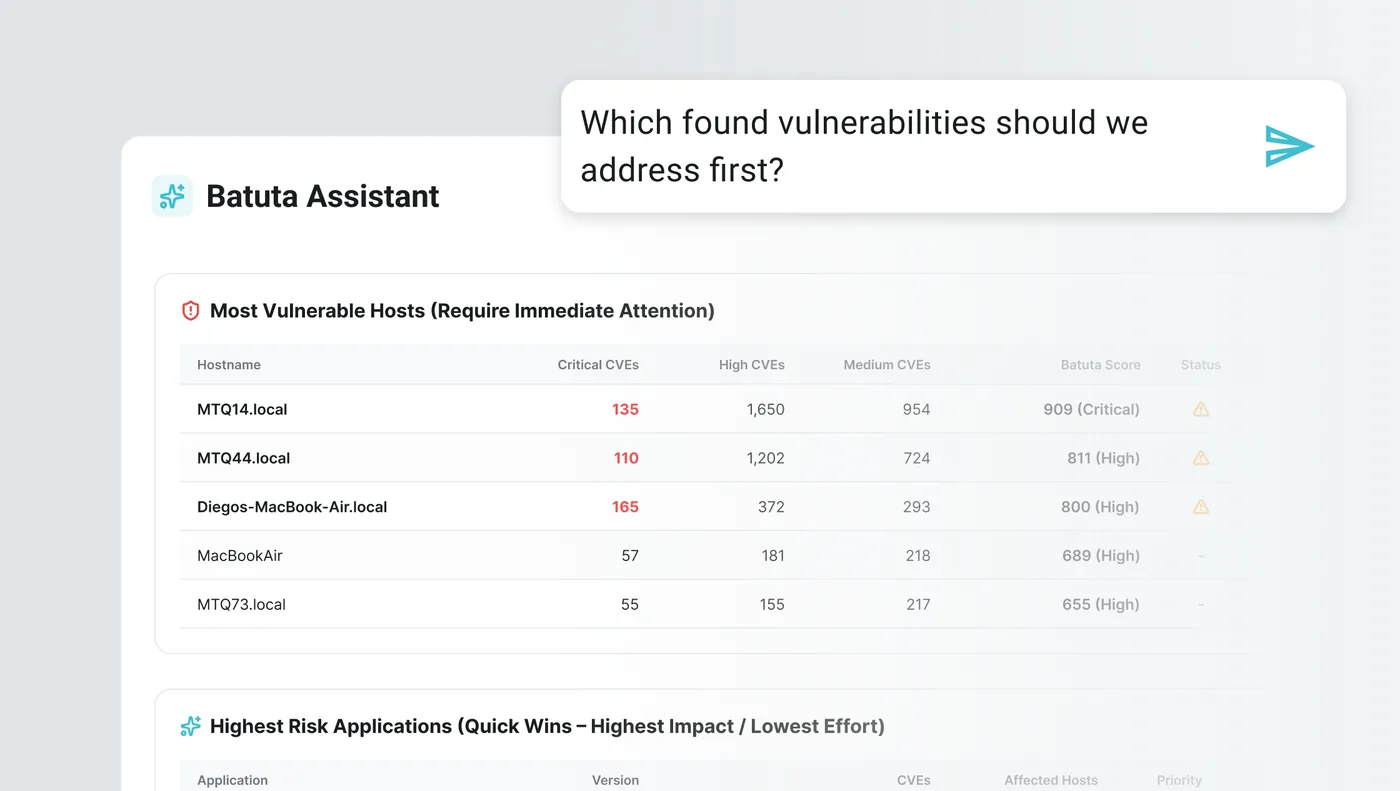Image resolution: width=1400 pixels, height=791 pixels.
Task: Click the Hostname column header
Action: point(229,365)
